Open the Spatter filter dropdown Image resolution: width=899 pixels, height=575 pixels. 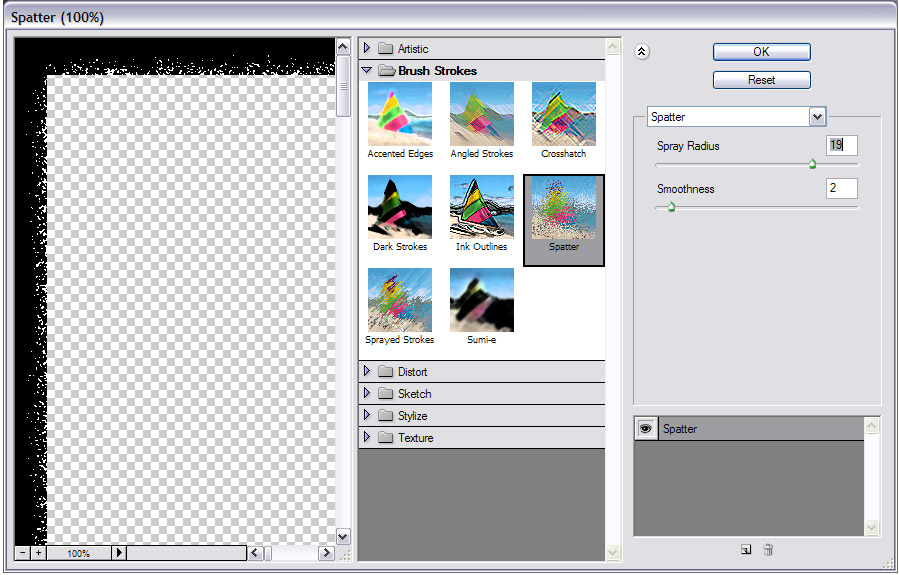(x=736, y=116)
